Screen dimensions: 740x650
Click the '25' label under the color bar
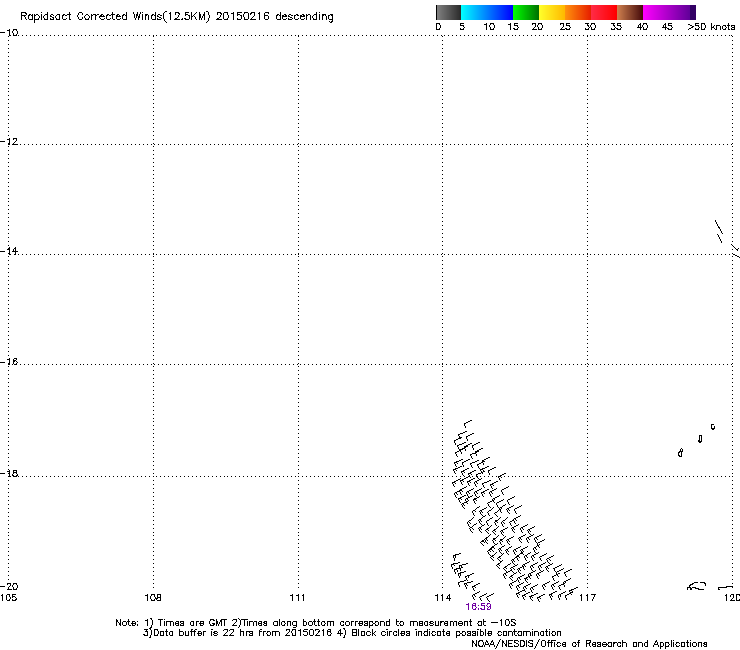coord(565,27)
